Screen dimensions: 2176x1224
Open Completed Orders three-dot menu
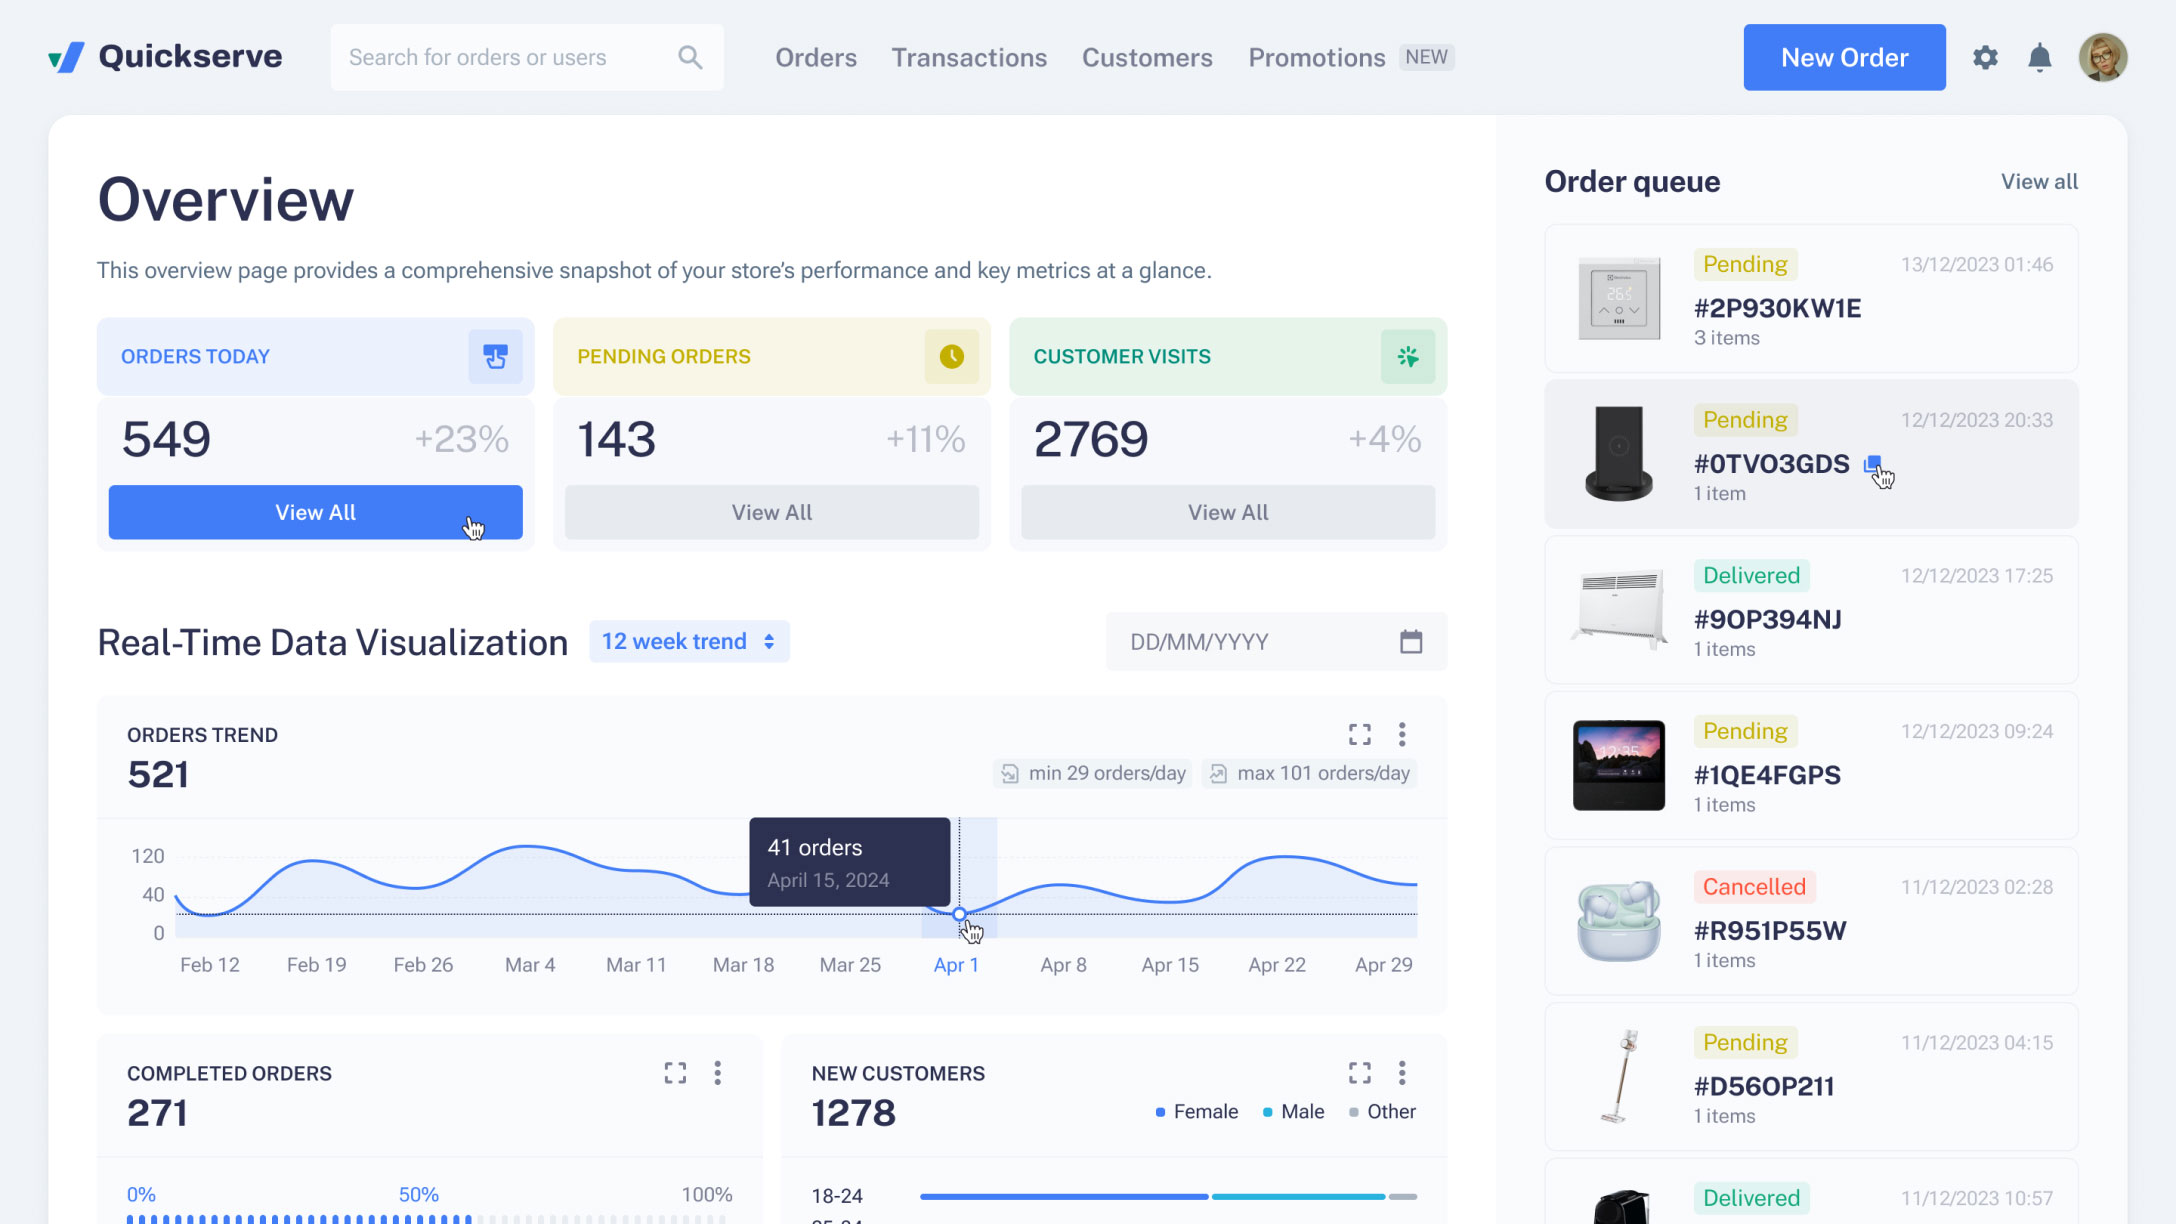click(x=717, y=1073)
